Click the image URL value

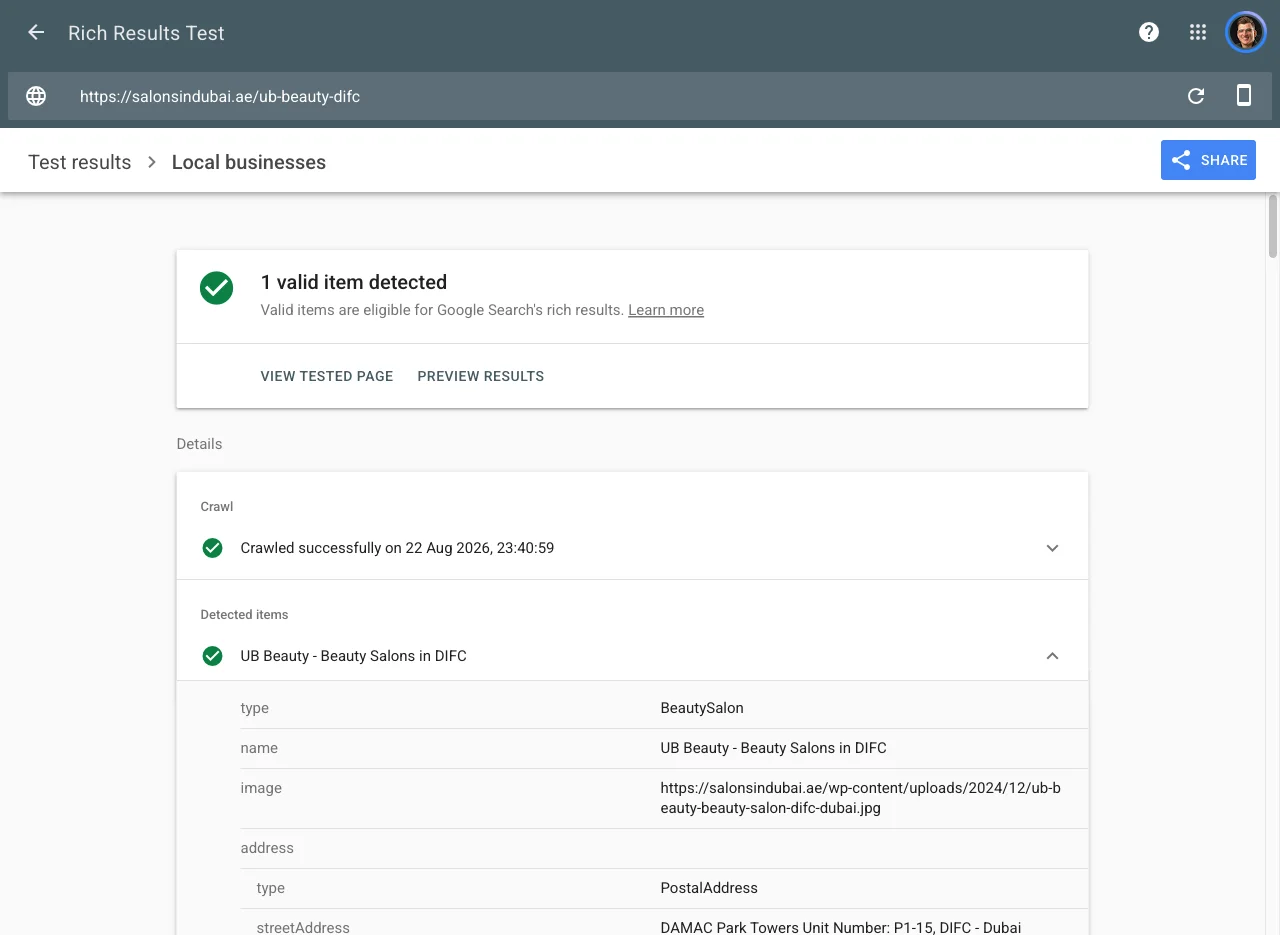point(860,798)
